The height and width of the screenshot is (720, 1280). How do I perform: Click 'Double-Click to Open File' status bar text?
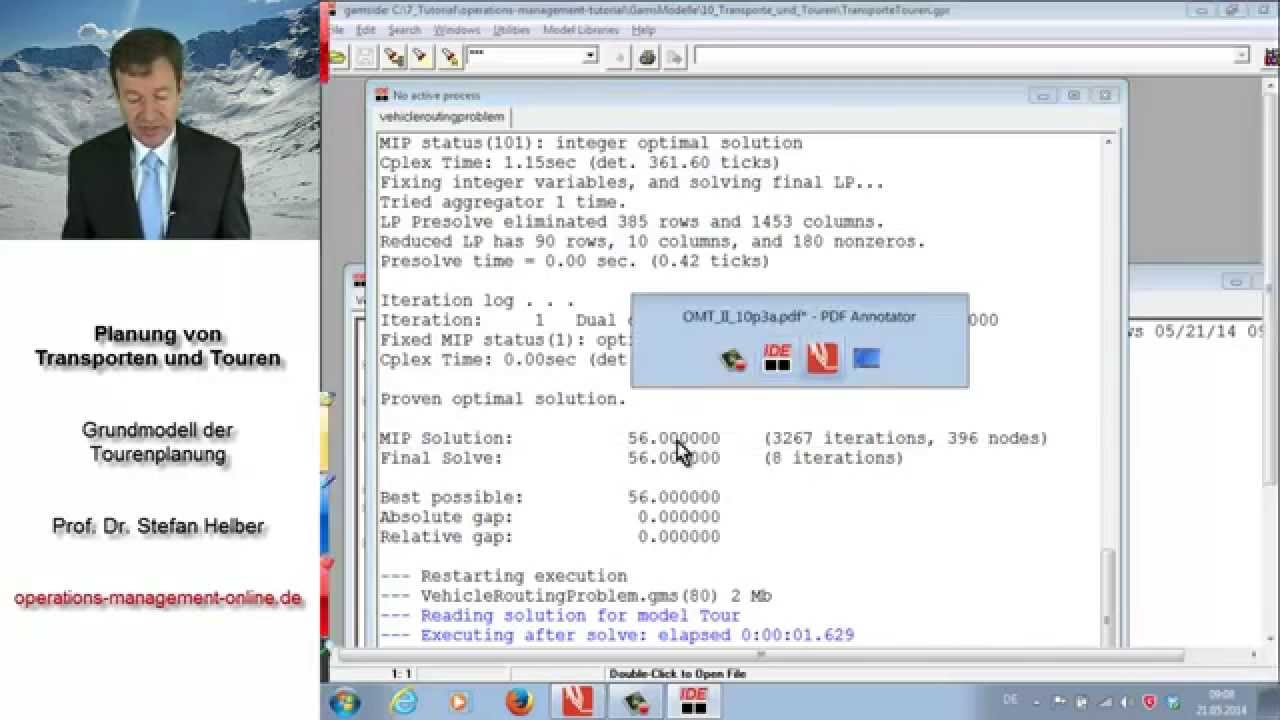[x=677, y=674]
